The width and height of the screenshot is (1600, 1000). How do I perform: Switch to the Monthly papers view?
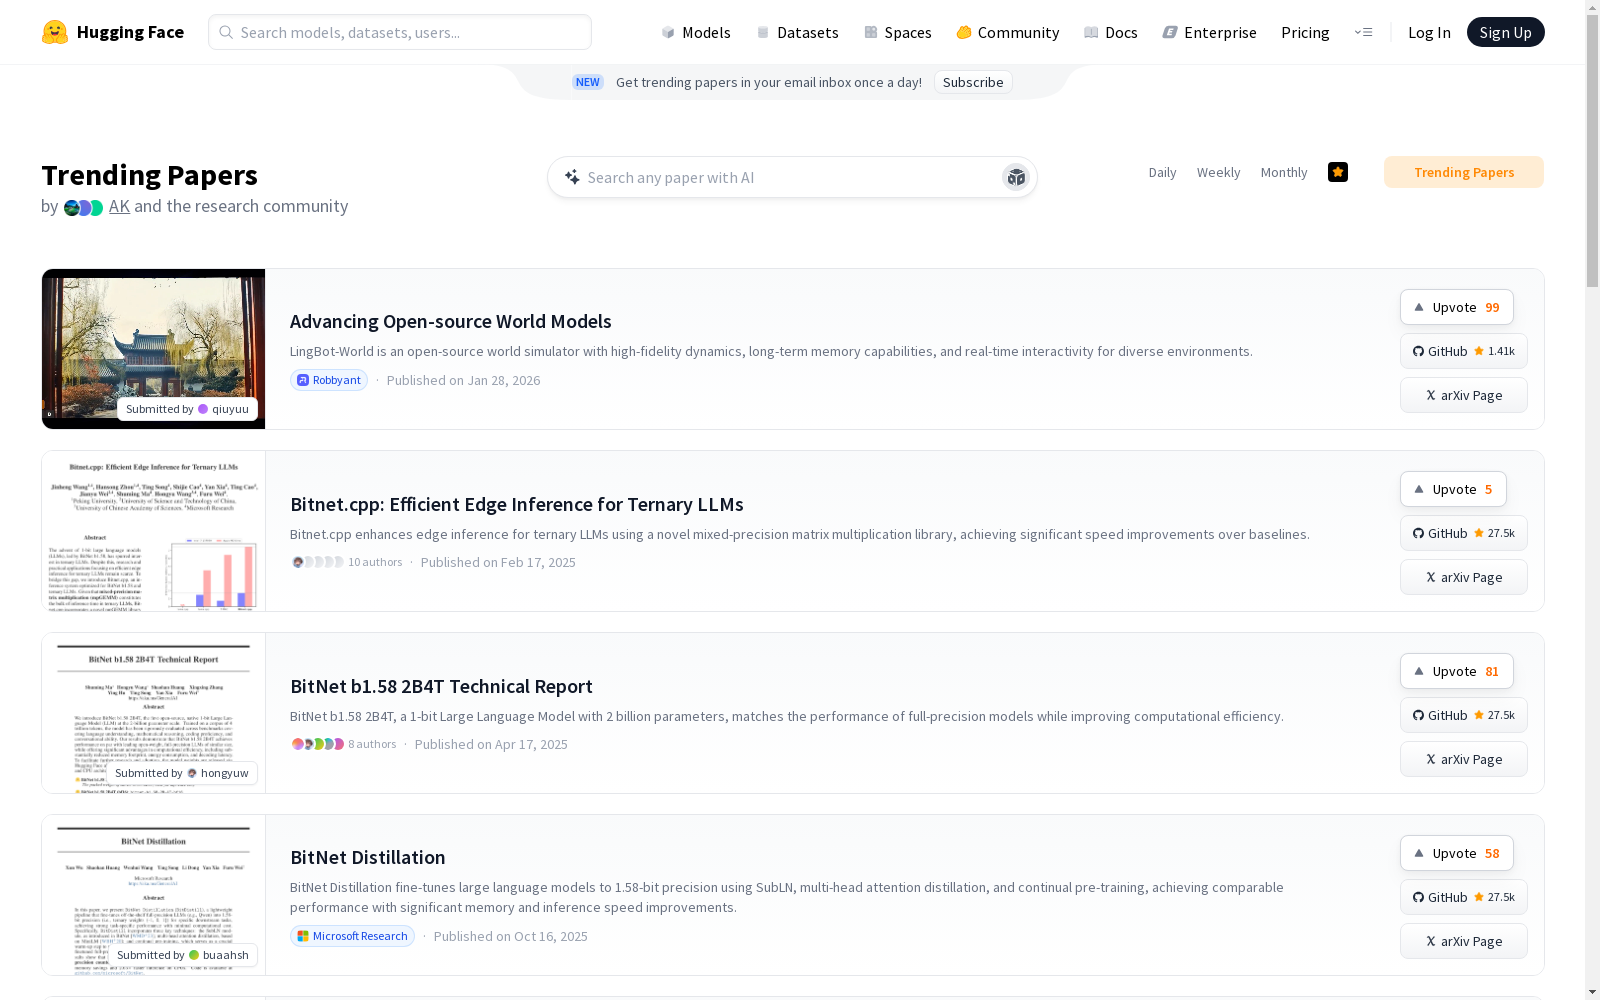(x=1284, y=172)
